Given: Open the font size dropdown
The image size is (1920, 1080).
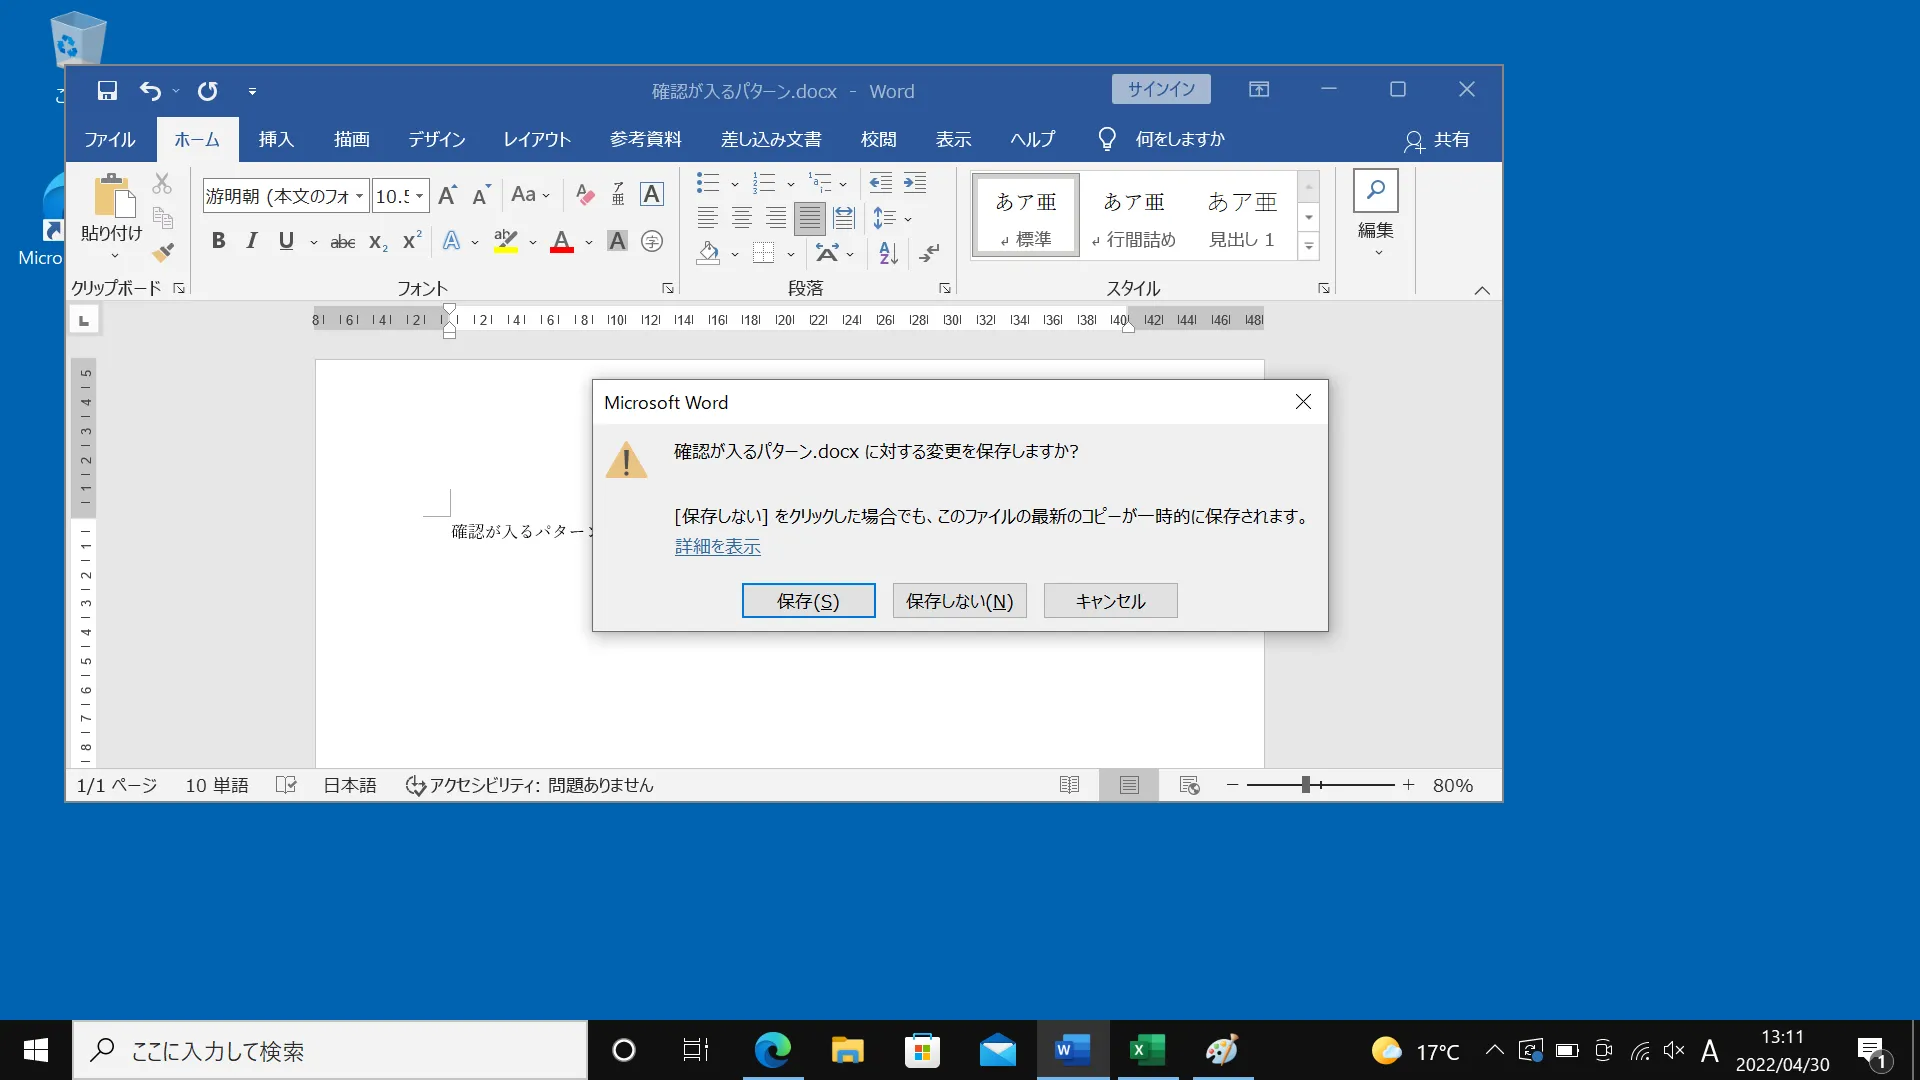Looking at the screenshot, I should (420, 196).
